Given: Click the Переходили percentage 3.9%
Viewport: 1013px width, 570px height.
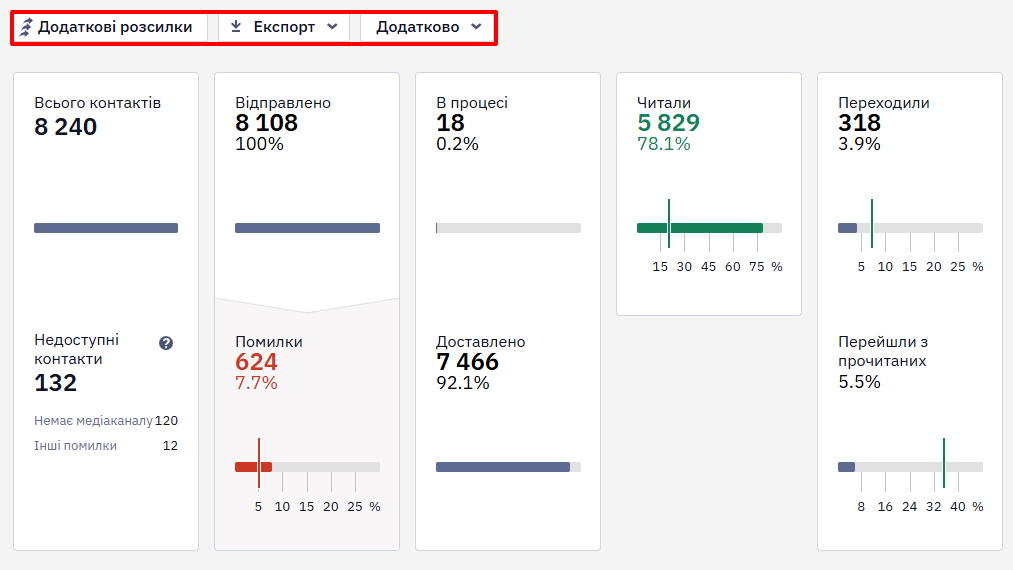Looking at the screenshot, I should coord(859,144).
